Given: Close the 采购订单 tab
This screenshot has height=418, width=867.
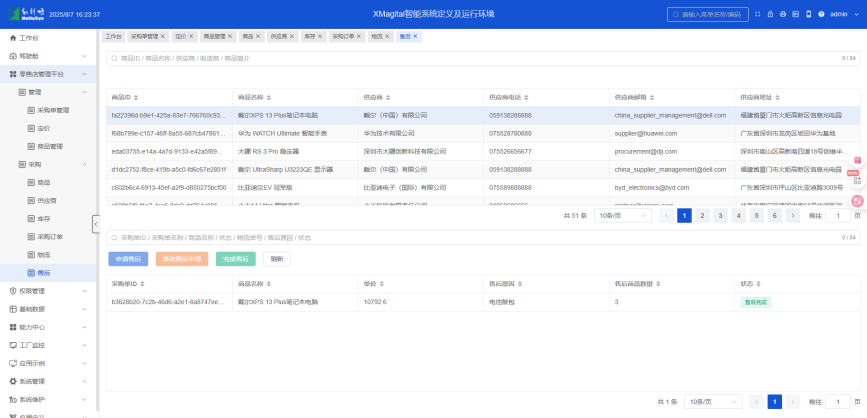Looking at the screenshot, I should 358,36.
